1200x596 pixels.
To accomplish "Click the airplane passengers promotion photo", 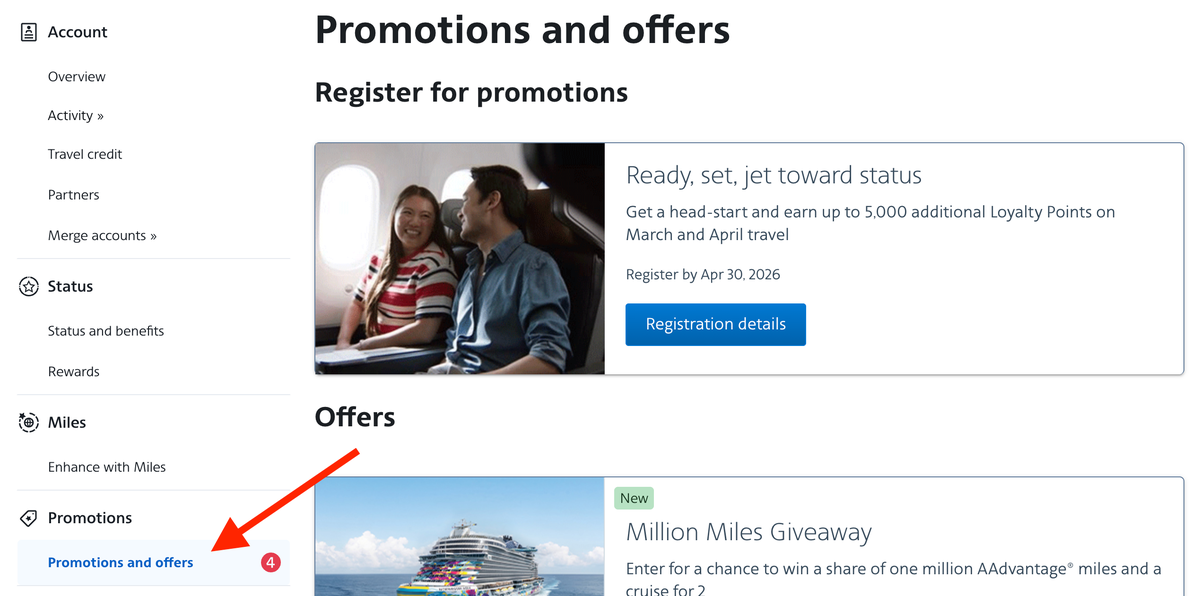I will [459, 258].
